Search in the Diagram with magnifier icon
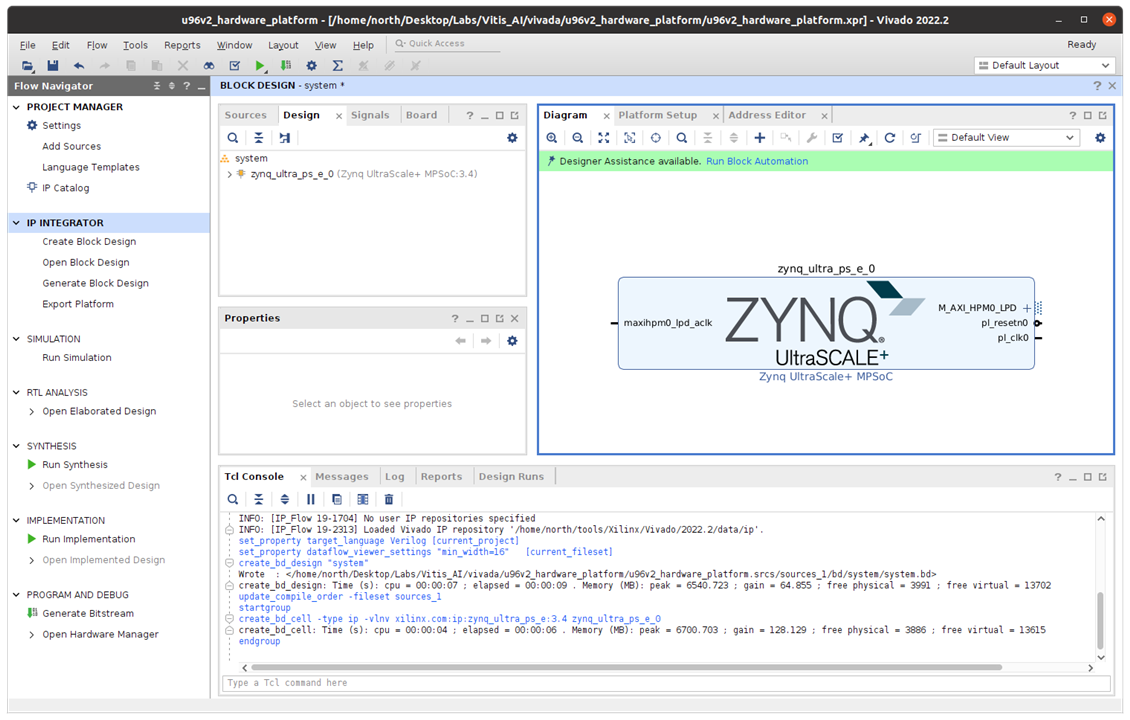1130x720 pixels. coord(682,138)
